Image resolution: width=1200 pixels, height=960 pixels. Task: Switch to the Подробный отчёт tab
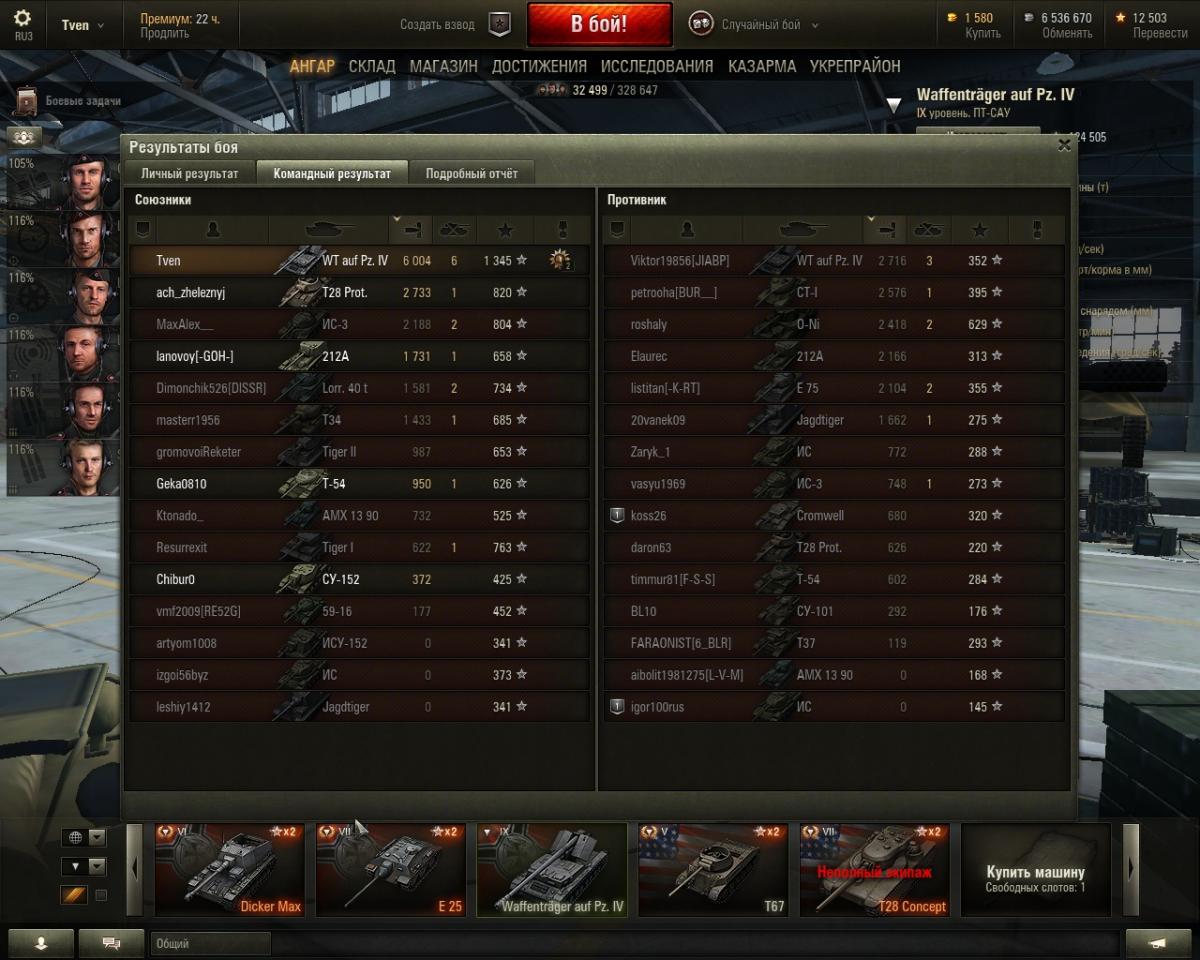click(x=472, y=173)
